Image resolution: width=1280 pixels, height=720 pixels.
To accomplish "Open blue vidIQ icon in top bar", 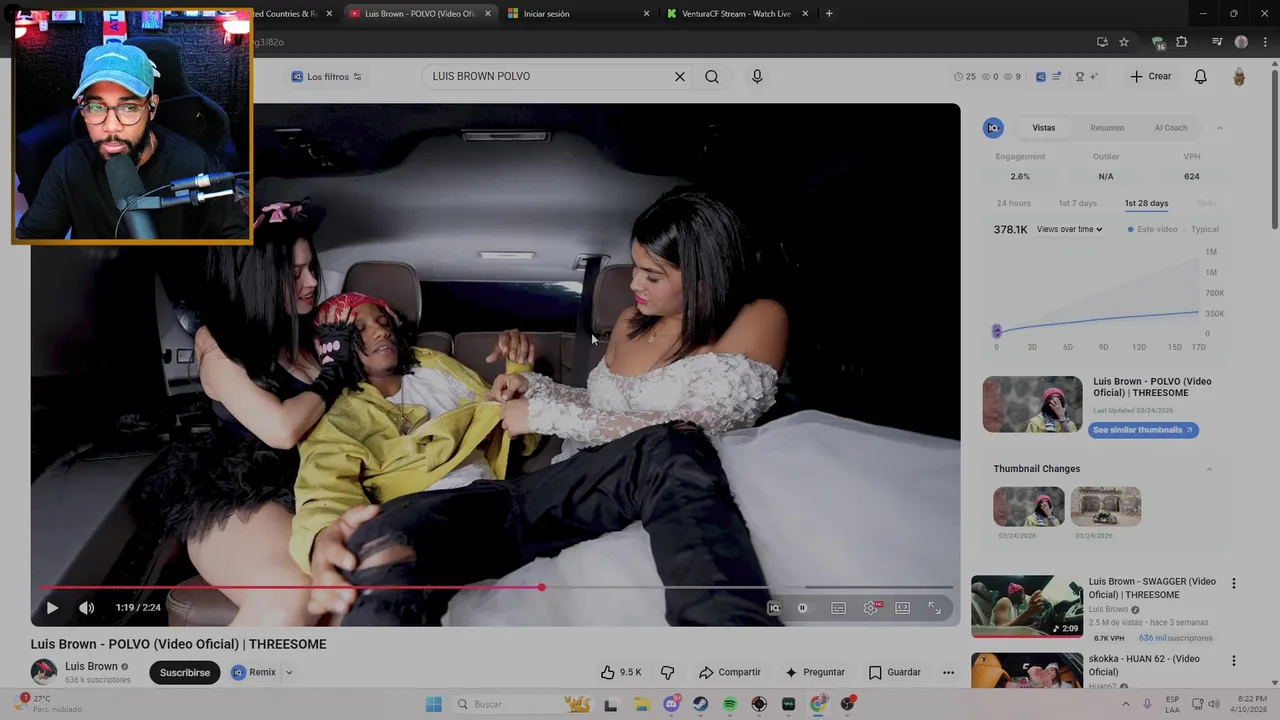I will coord(1041,77).
